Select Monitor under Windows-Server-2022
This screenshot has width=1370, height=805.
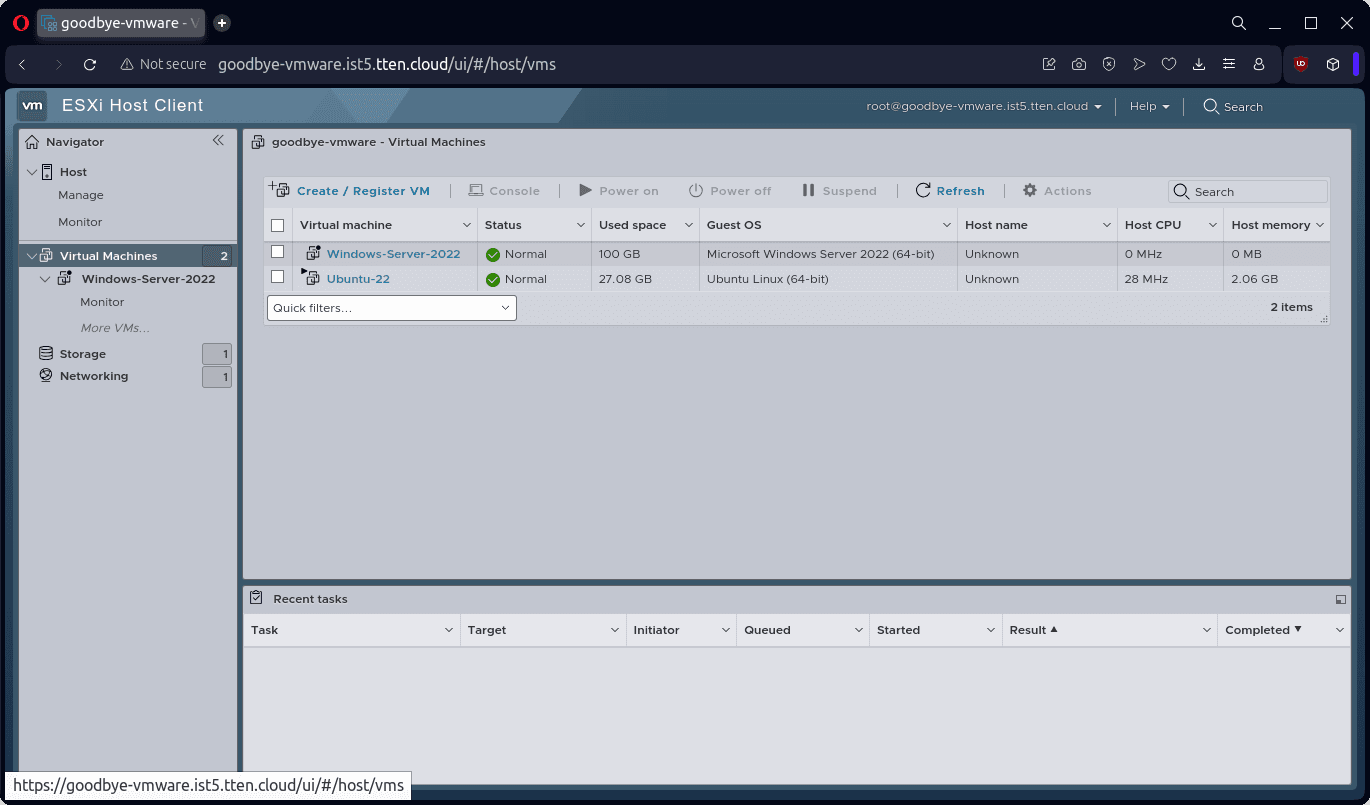coord(102,302)
